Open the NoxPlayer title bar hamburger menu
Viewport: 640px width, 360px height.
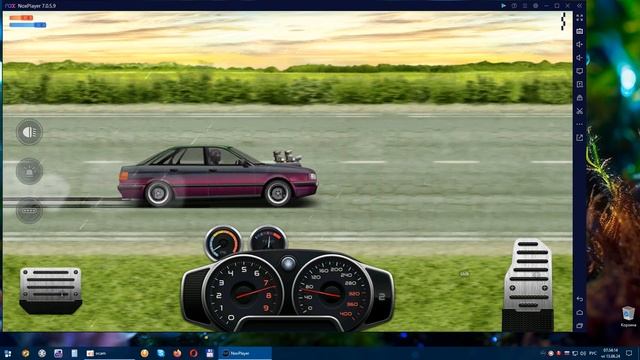click(525, 6)
